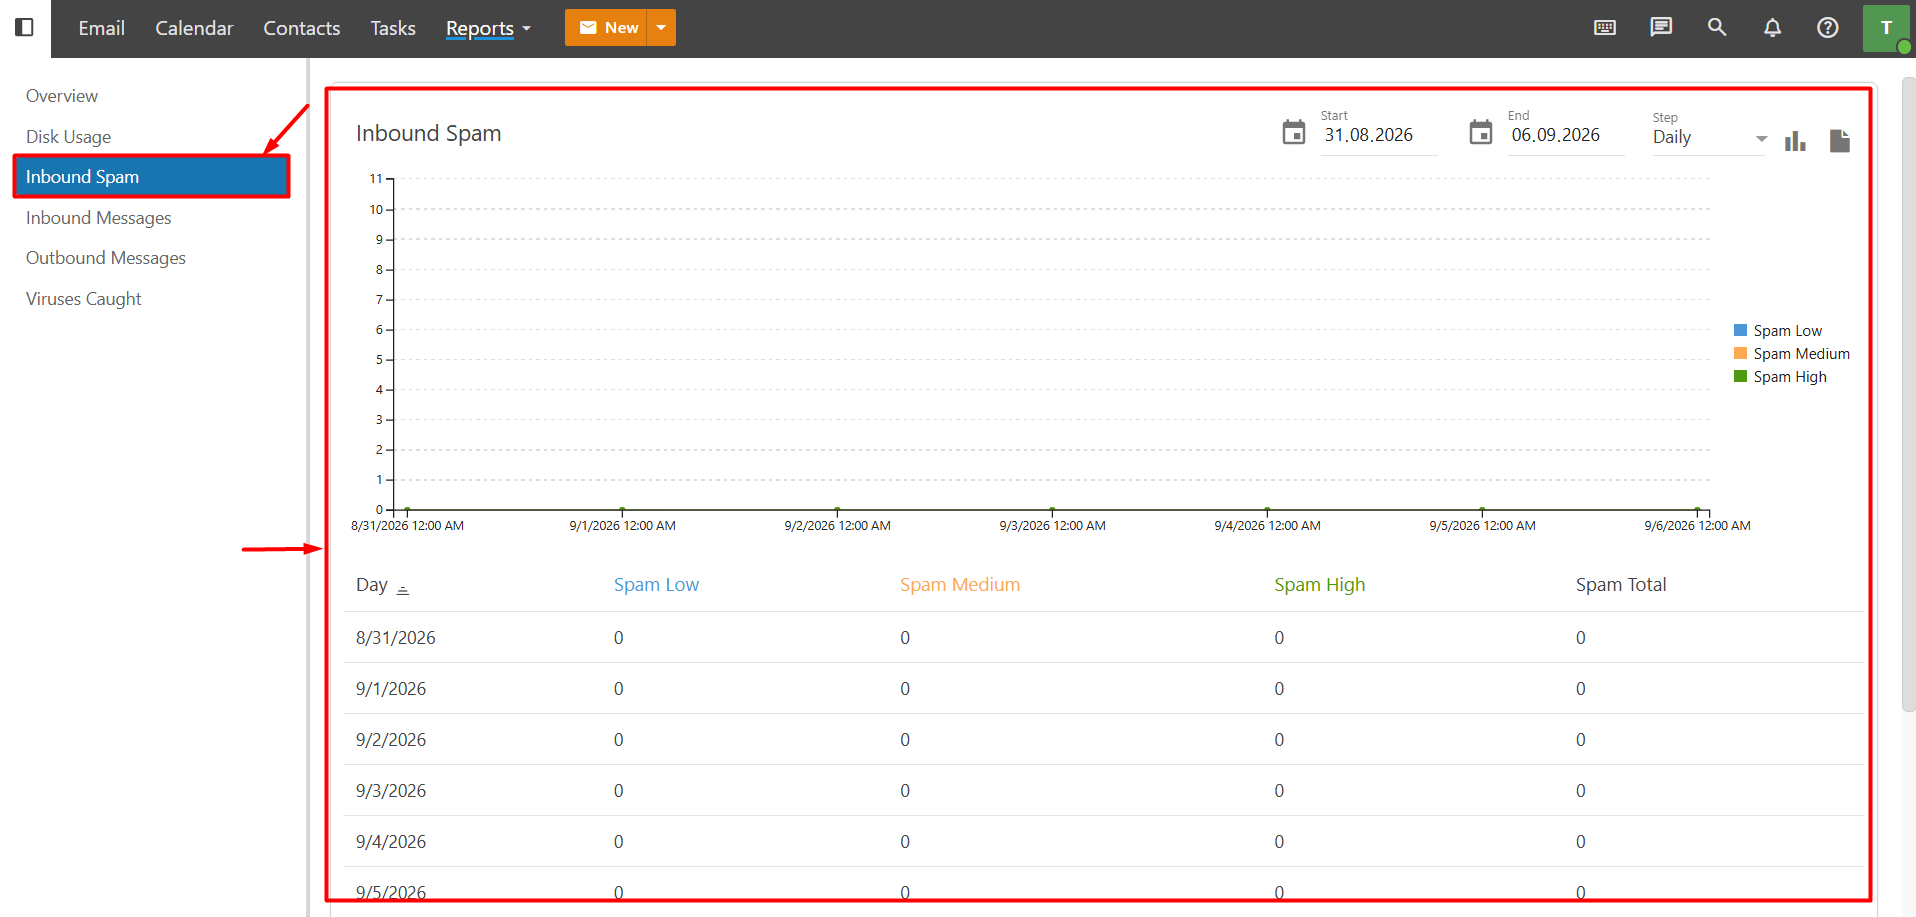Click the Spam High column header
1916x917 pixels.
[1320, 585]
